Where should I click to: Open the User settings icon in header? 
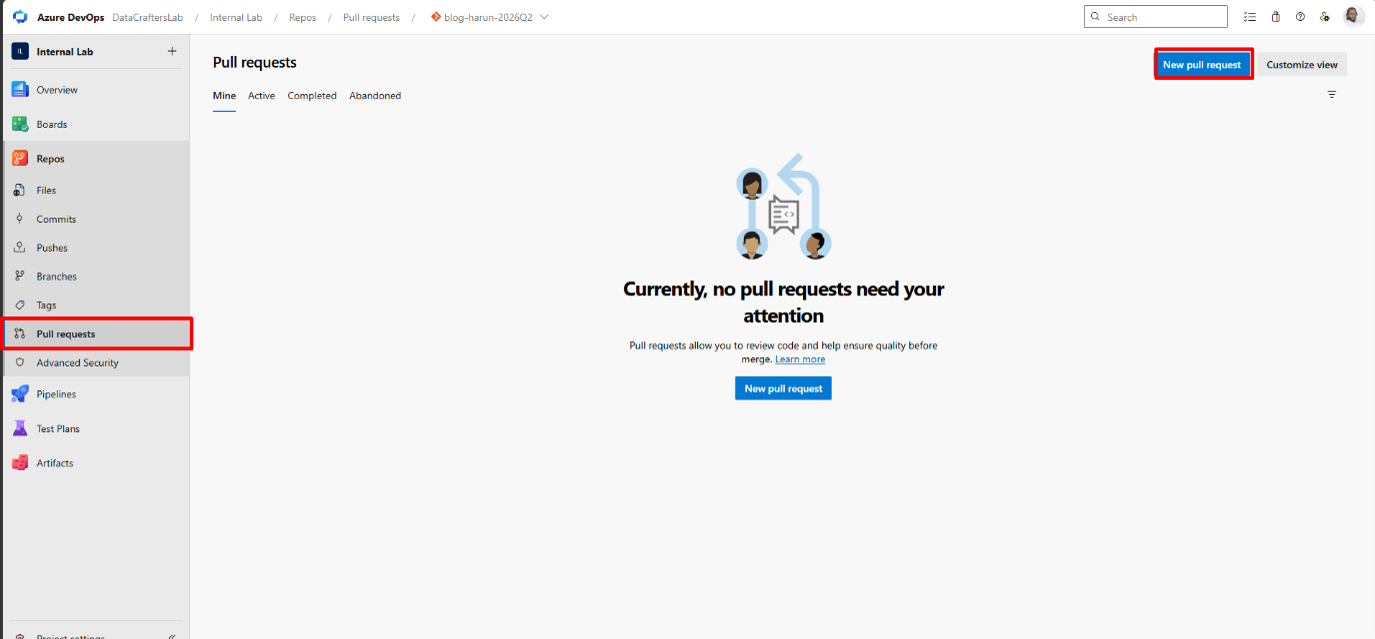click(x=1325, y=17)
